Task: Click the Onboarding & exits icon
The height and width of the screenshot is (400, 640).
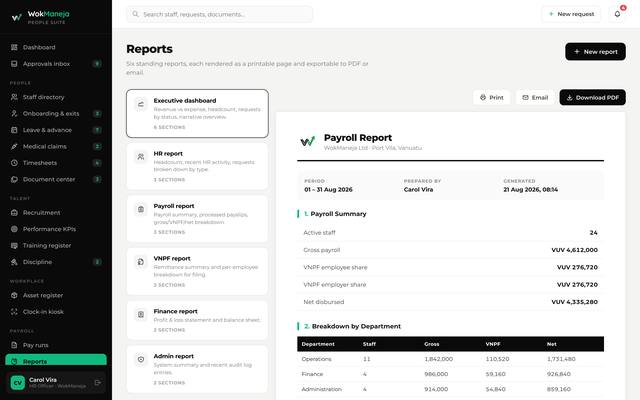Action: coord(14,113)
